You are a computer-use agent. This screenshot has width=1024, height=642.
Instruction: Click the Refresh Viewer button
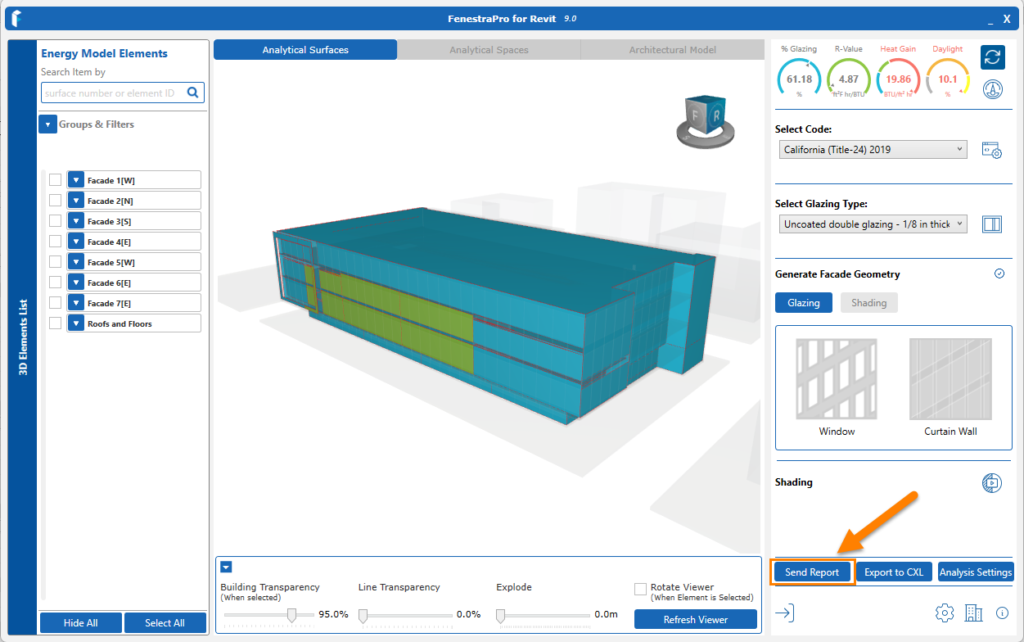pos(696,619)
